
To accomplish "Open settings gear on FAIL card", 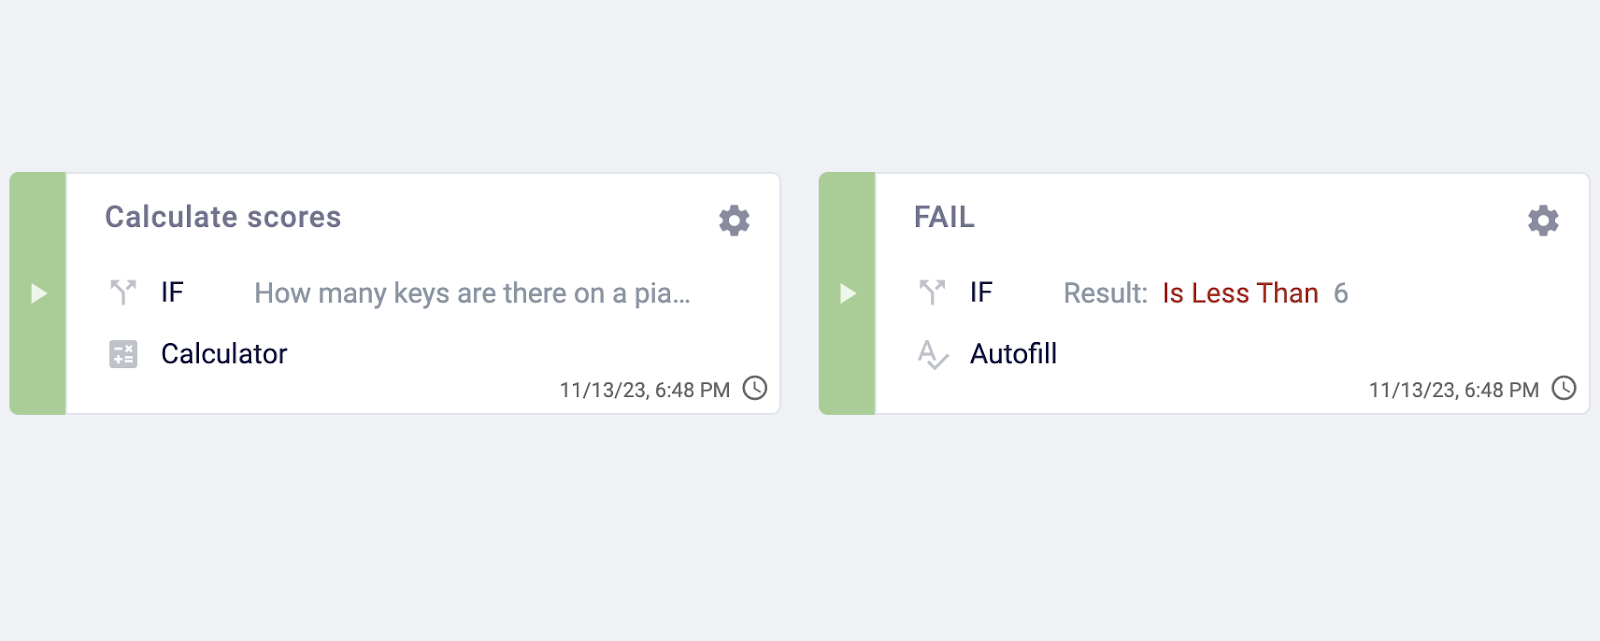I will click(1543, 220).
